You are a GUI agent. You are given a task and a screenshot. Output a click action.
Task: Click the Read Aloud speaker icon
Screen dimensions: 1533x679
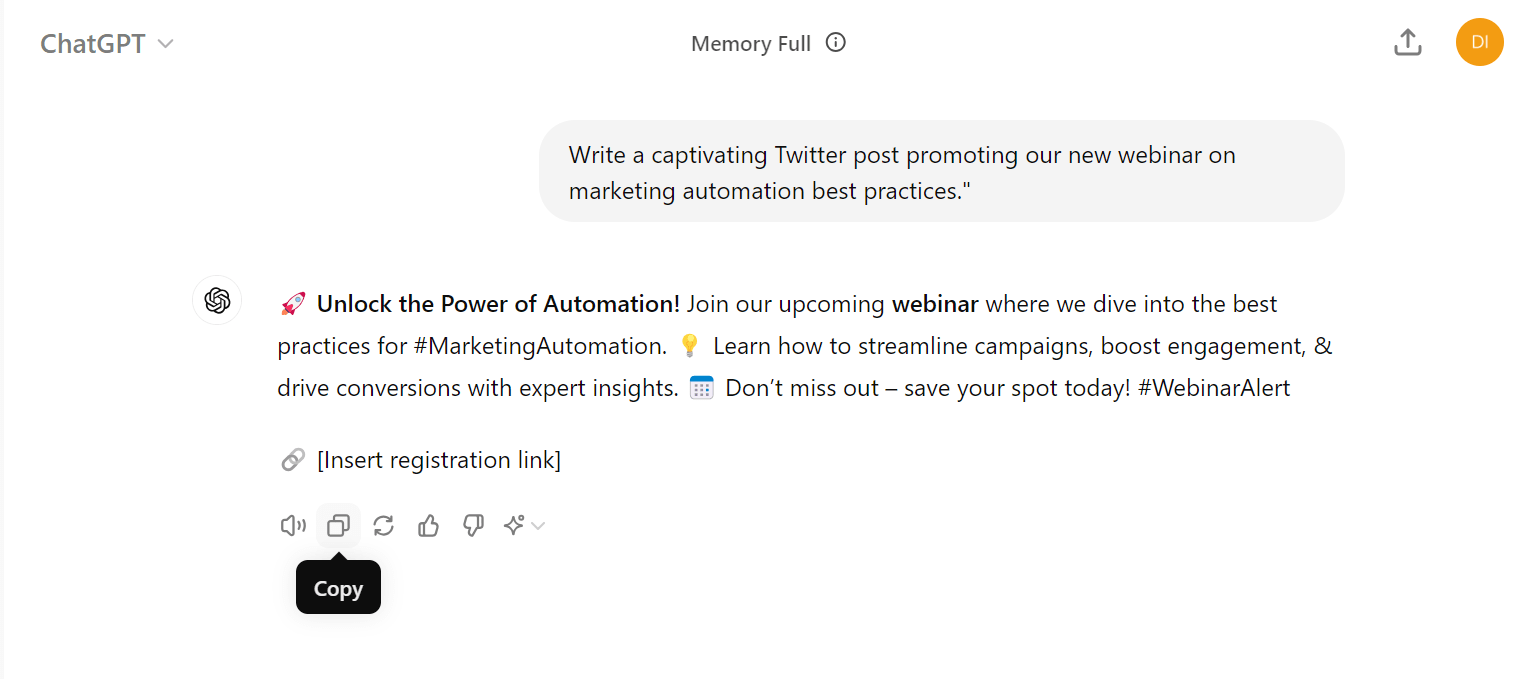pyautogui.click(x=292, y=525)
